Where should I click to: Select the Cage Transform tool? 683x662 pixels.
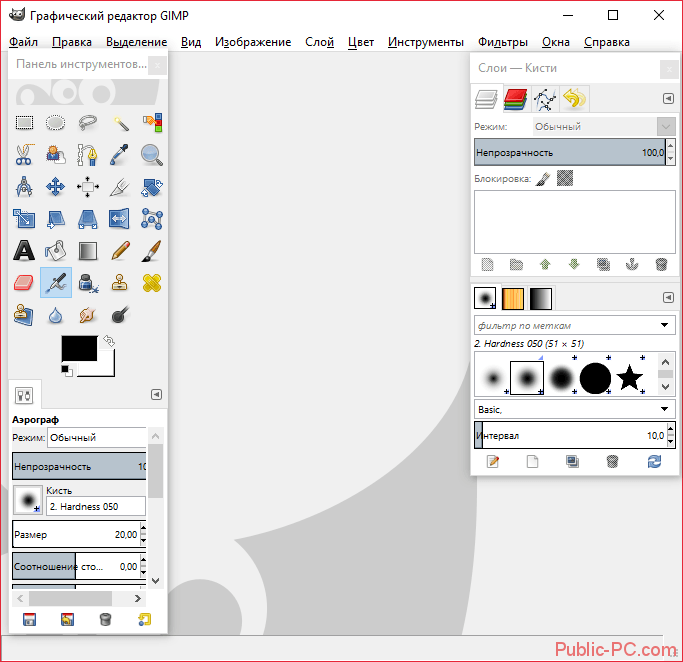[152, 219]
